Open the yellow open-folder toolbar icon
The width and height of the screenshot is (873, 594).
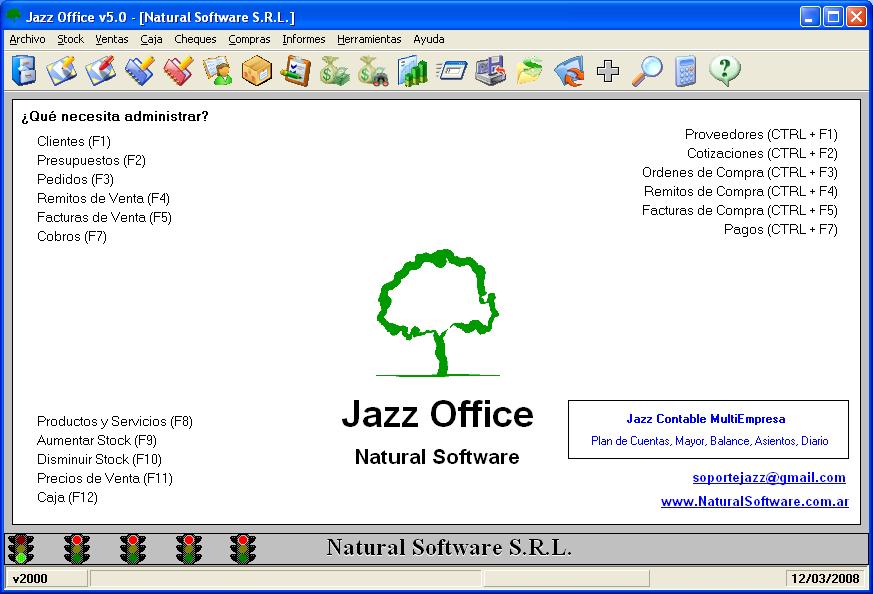pyautogui.click(x=529, y=71)
